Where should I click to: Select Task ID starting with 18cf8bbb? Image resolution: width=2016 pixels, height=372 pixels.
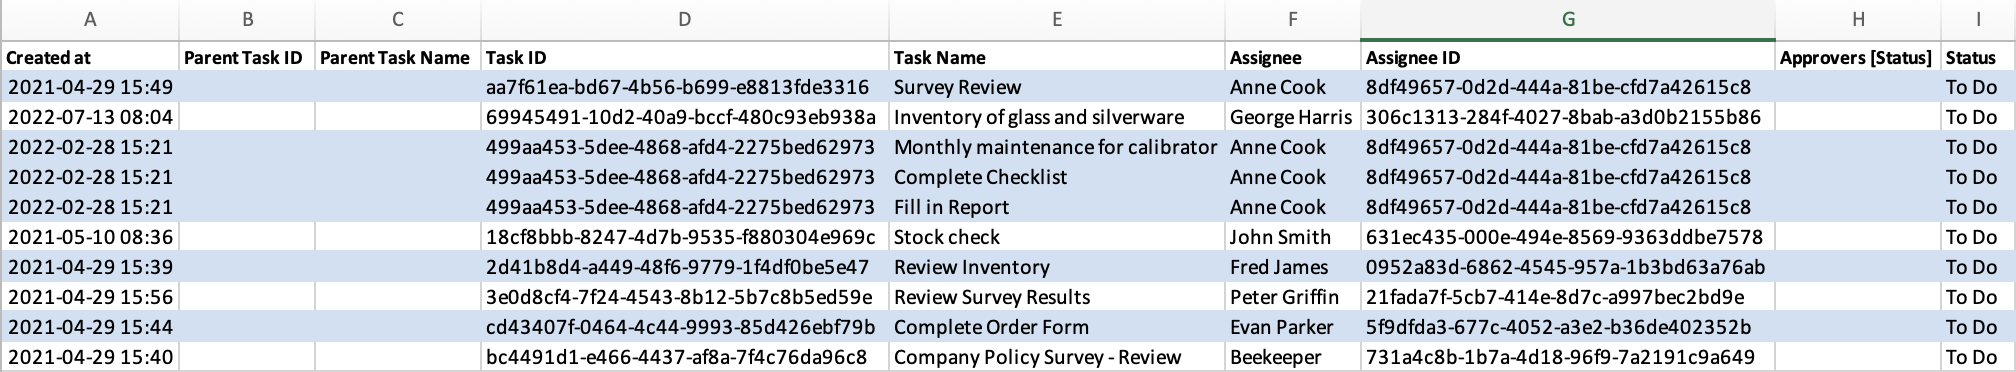click(x=685, y=237)
